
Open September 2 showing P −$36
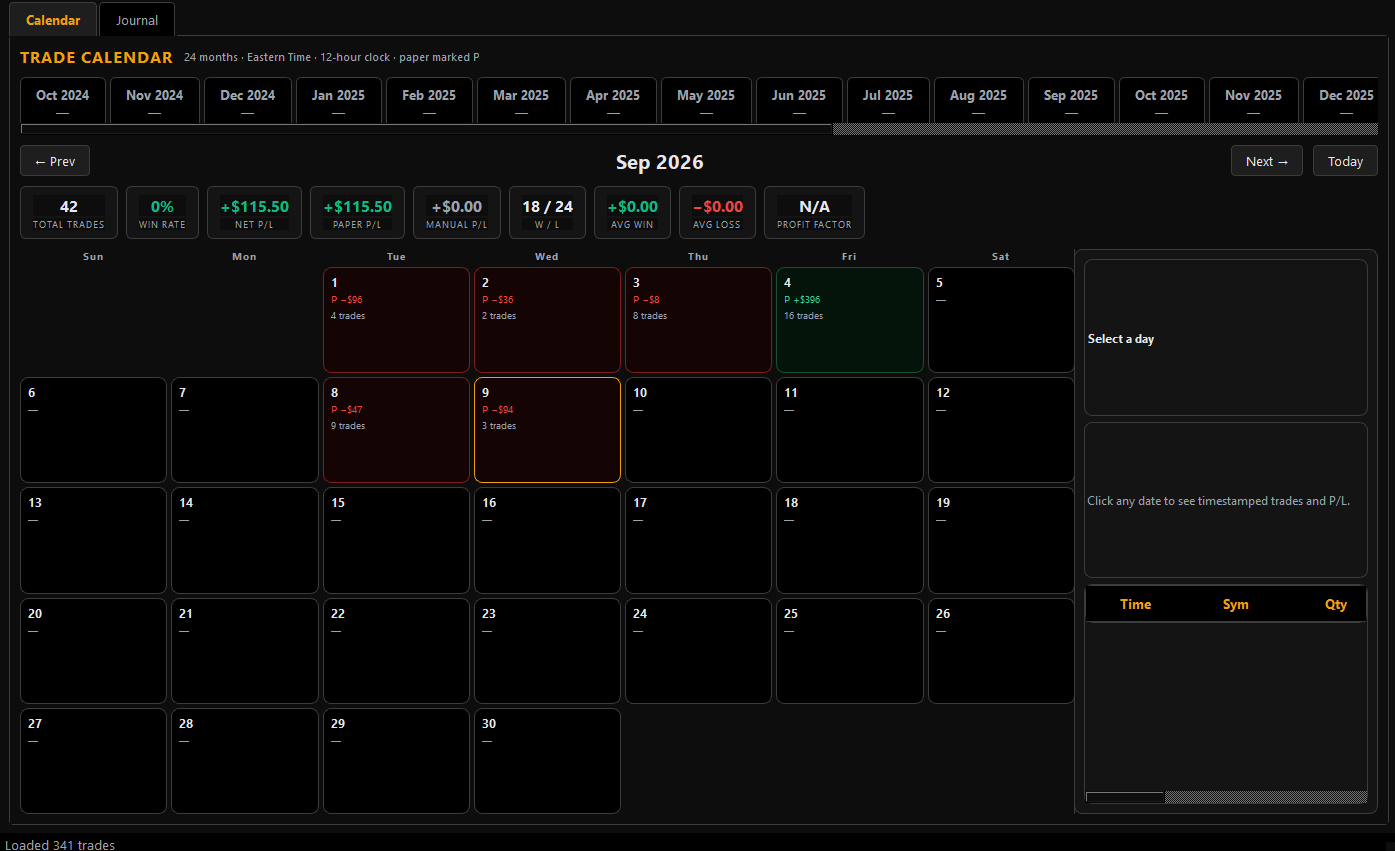[547, 320]
